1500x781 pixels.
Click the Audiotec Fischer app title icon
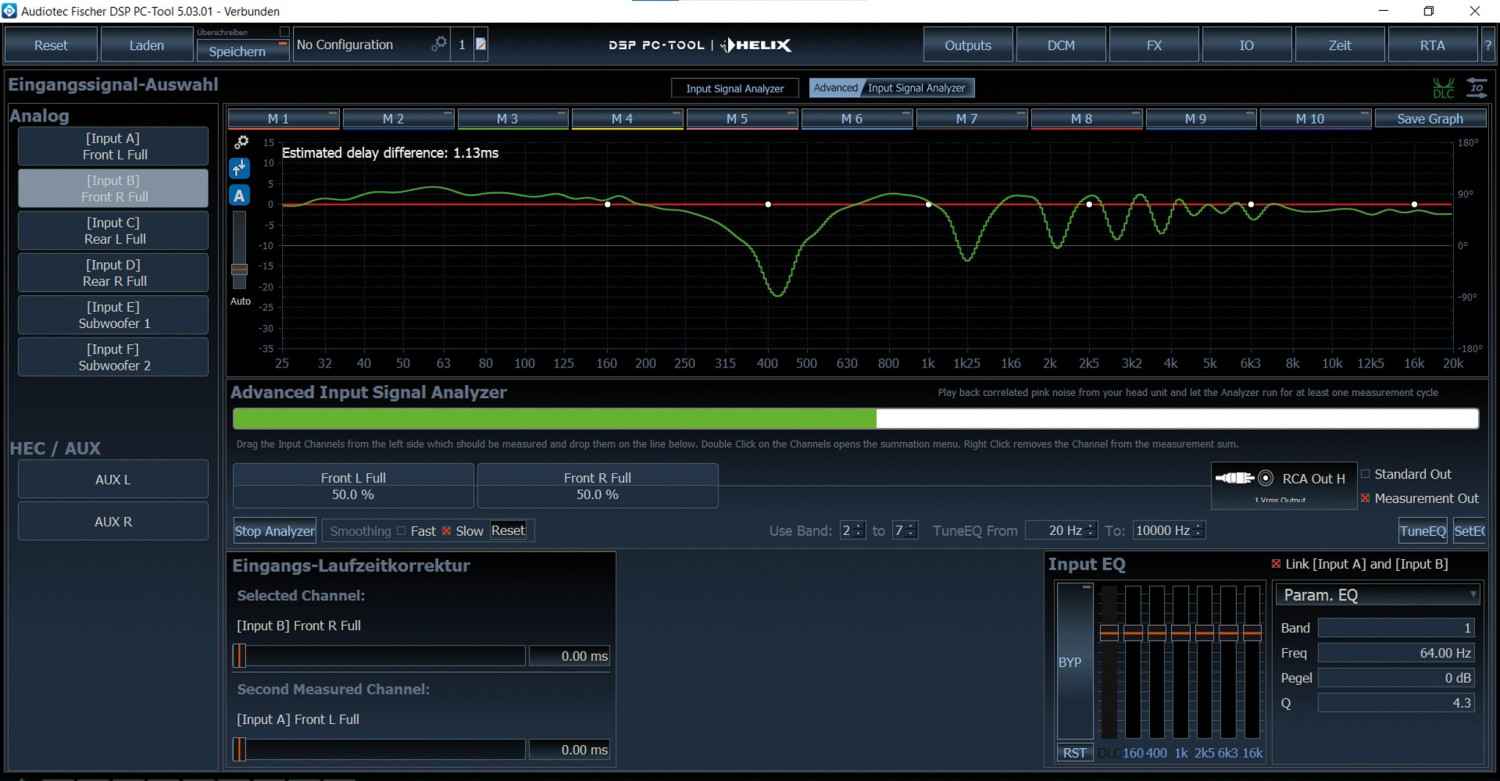(x=10, y=11)
